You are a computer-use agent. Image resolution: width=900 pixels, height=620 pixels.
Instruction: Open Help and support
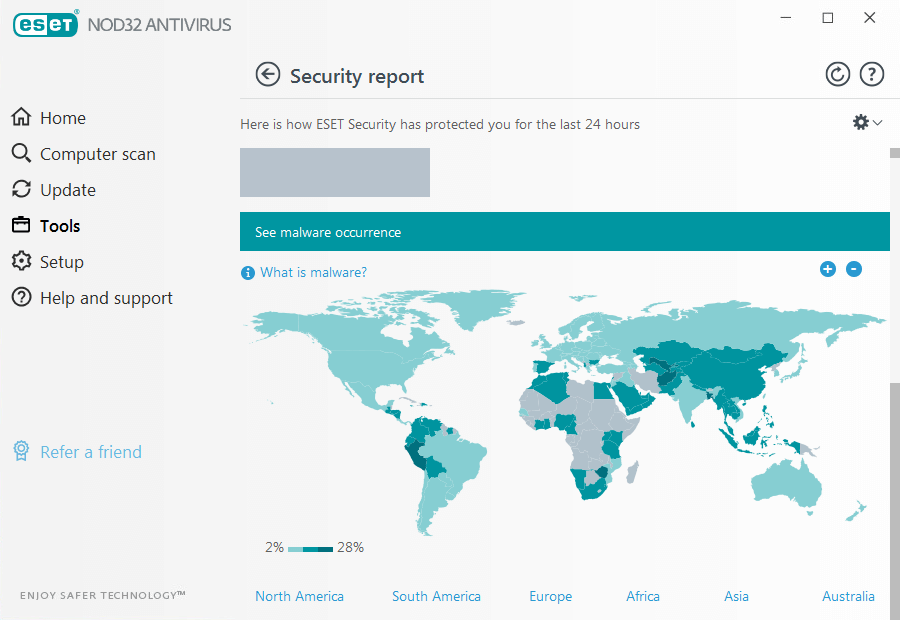click(106, 298)
